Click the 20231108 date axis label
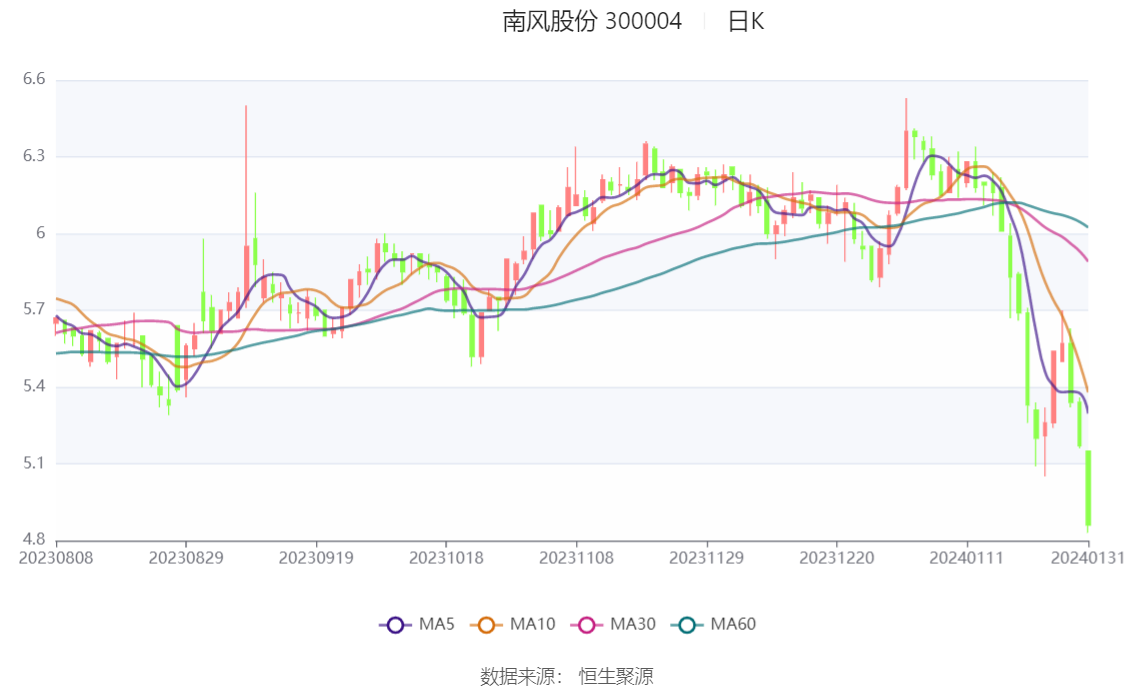This screenshot has height=689, width=1134. pyautogui.click(x=576, y=558)
